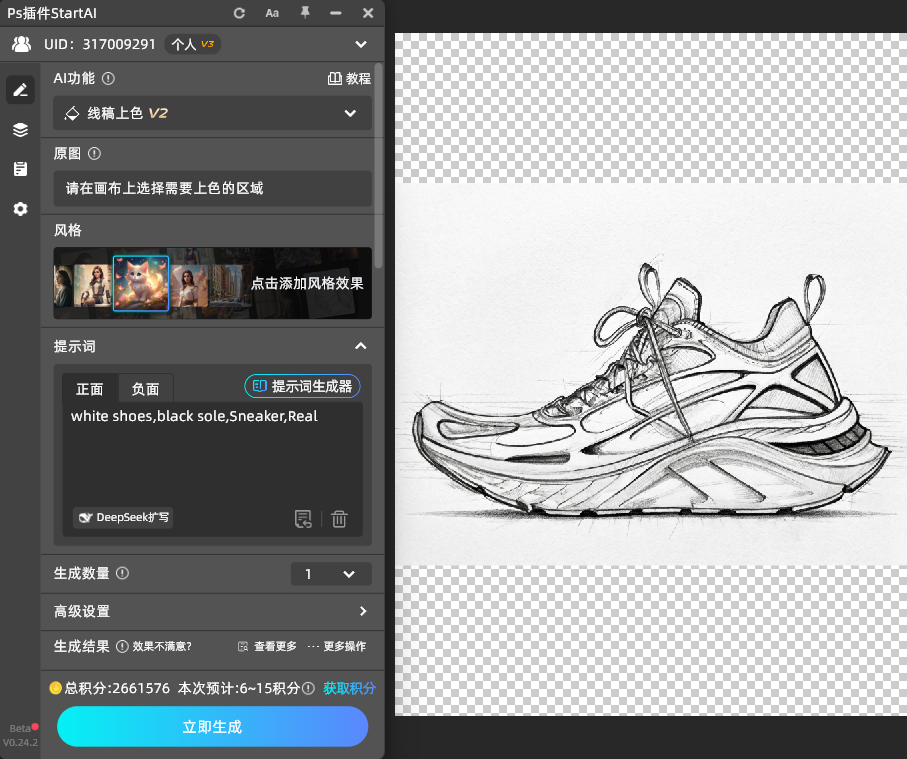Click the 立即生成 generate button
This screenshot has width=907, height=759.
point(212,727)
